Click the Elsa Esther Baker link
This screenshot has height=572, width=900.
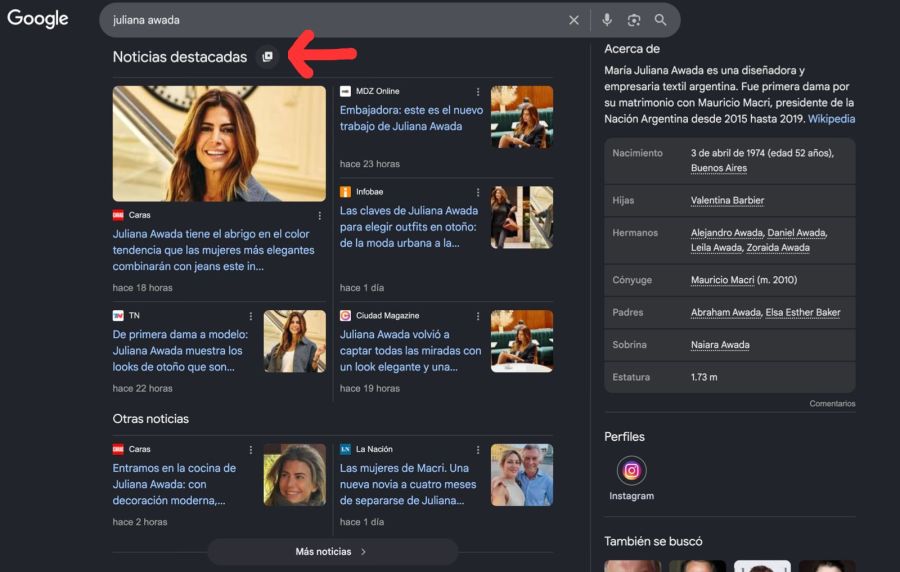pos(802,312)
